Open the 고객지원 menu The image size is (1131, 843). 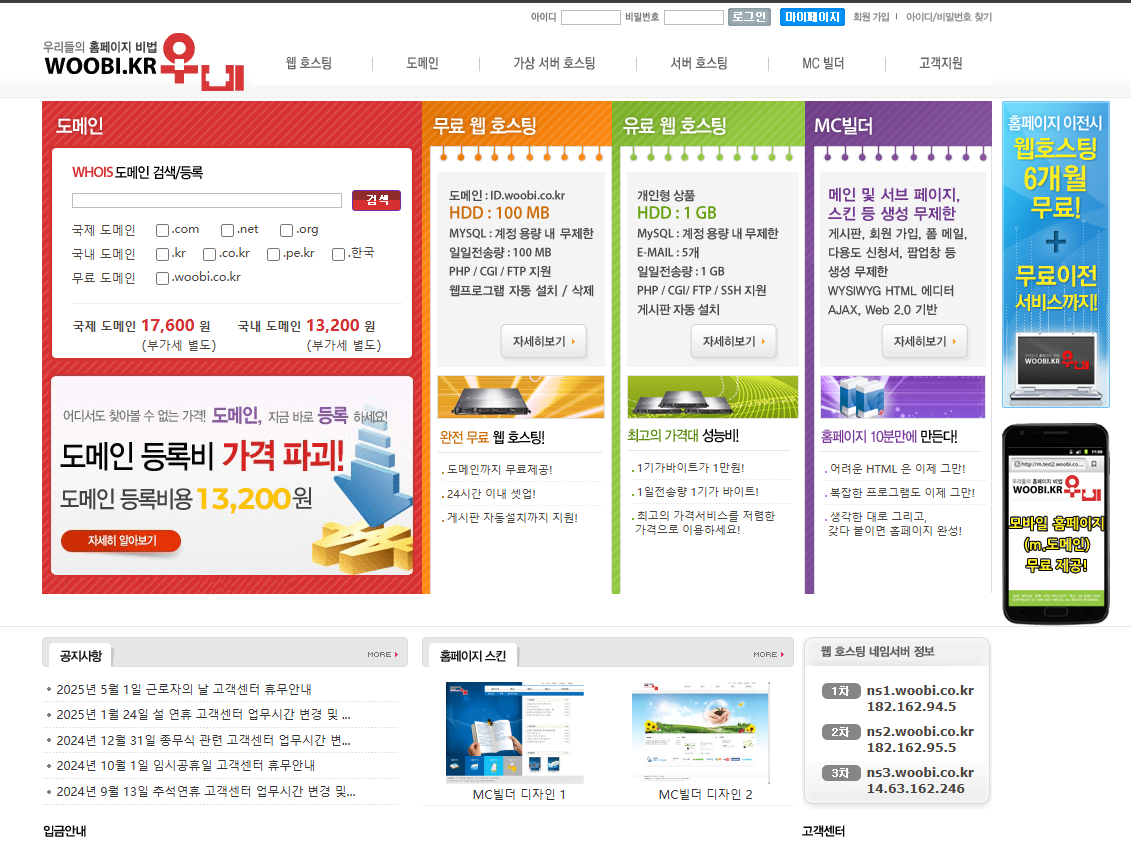(x=941, y=63)
